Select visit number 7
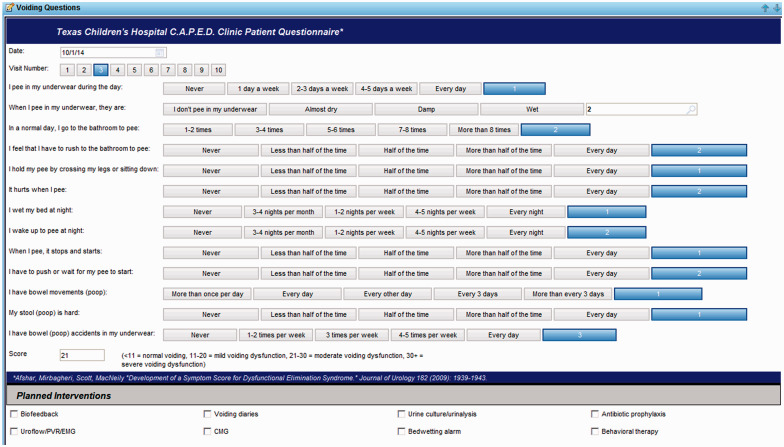This screenshot has height=447, width=784. pos(168,70)
